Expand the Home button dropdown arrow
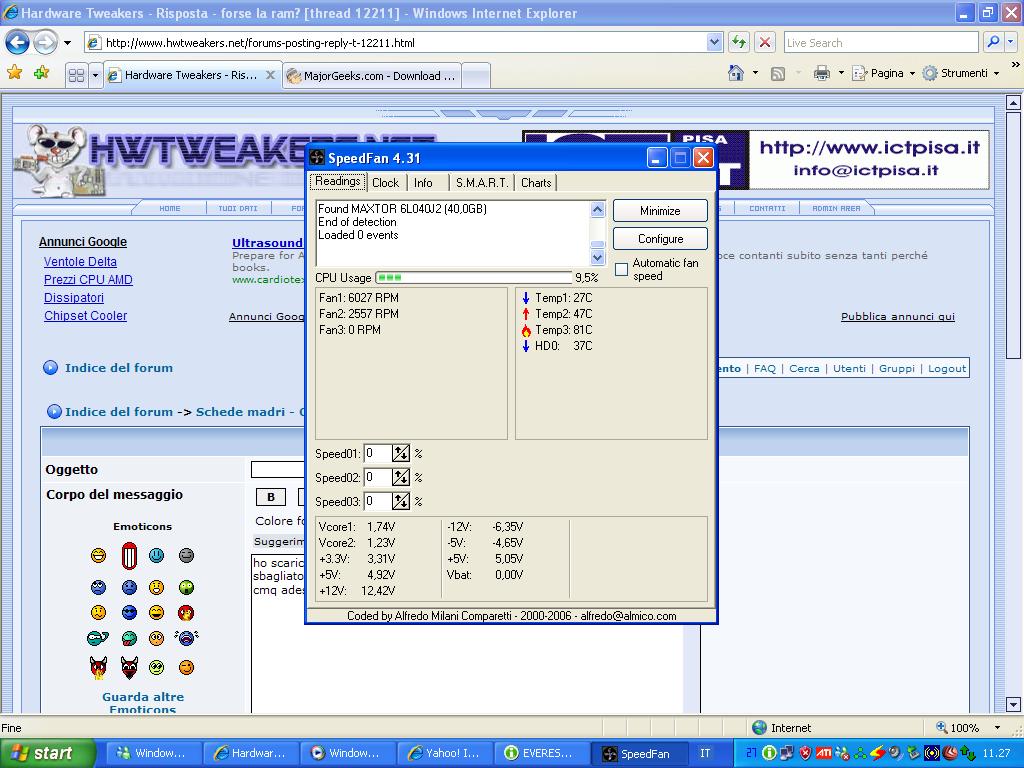Screen dimensions: 1024x768 (x=756, y=73)
